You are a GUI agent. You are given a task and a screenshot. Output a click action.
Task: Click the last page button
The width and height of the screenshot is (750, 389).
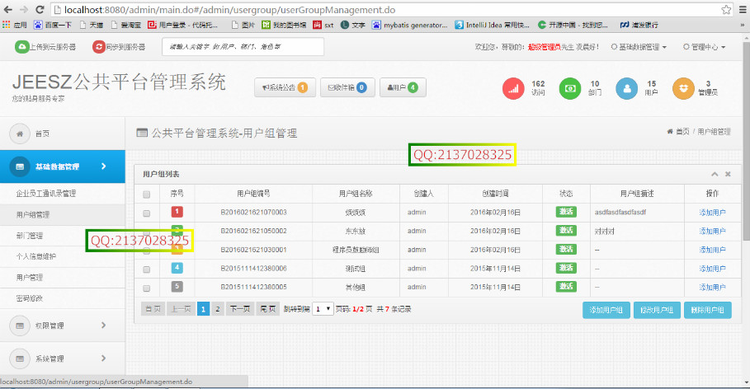coord(268,309)
